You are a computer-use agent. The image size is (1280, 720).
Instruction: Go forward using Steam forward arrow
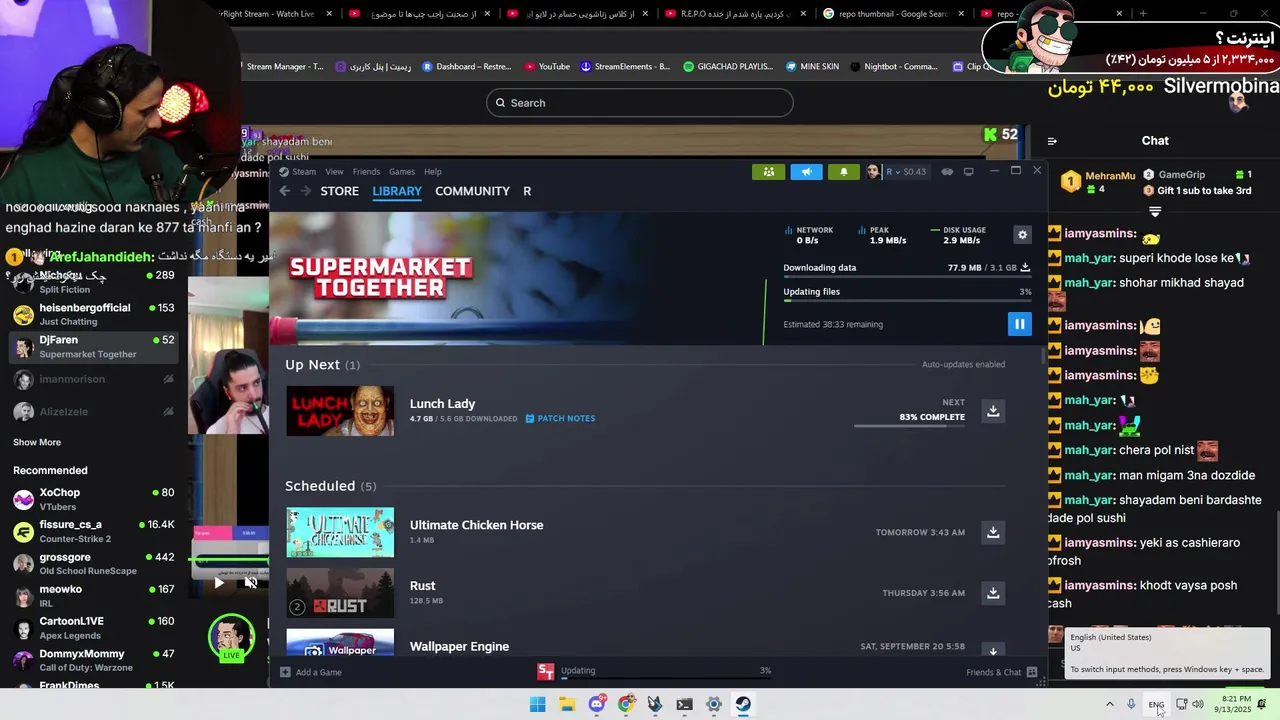pos(305,191)
